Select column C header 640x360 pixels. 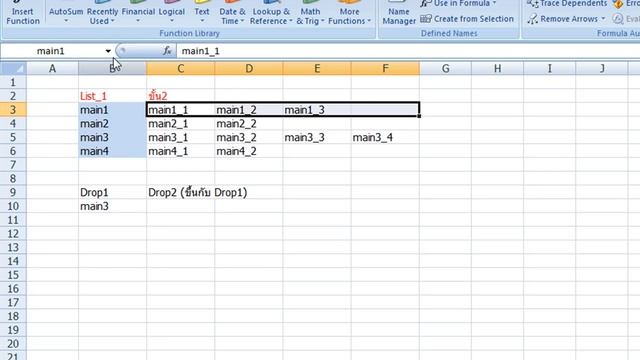click(180, 68)
